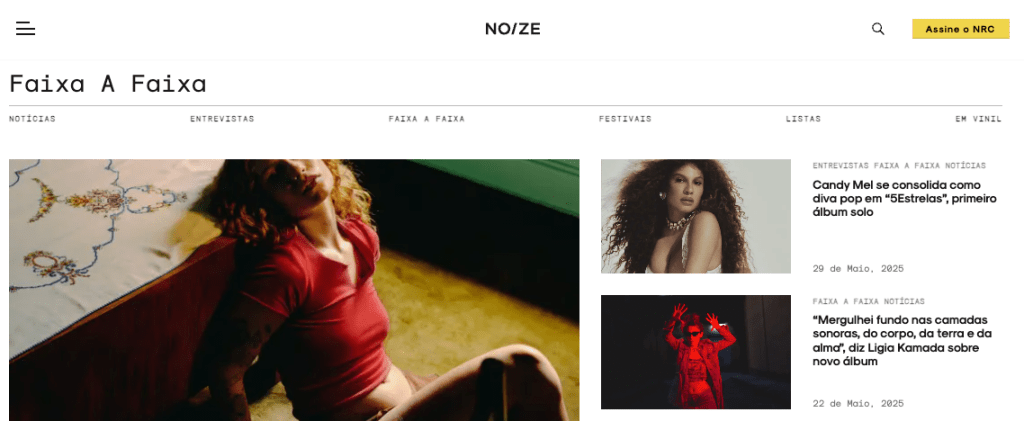Viewport: 1024px width, 421px height.
Task: Open the Entrevistas category
Action: click(222, 119)
